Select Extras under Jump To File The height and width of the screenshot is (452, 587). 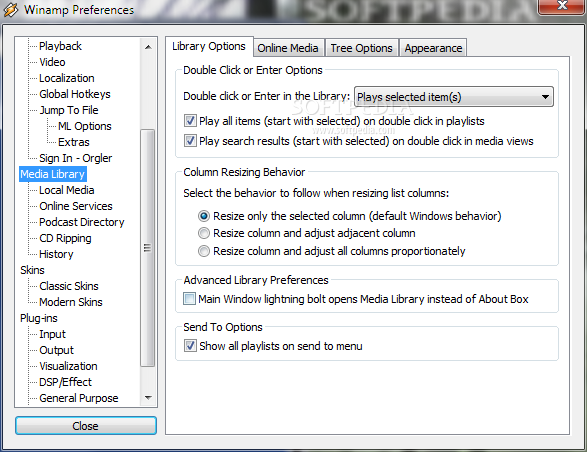[74, 142]
